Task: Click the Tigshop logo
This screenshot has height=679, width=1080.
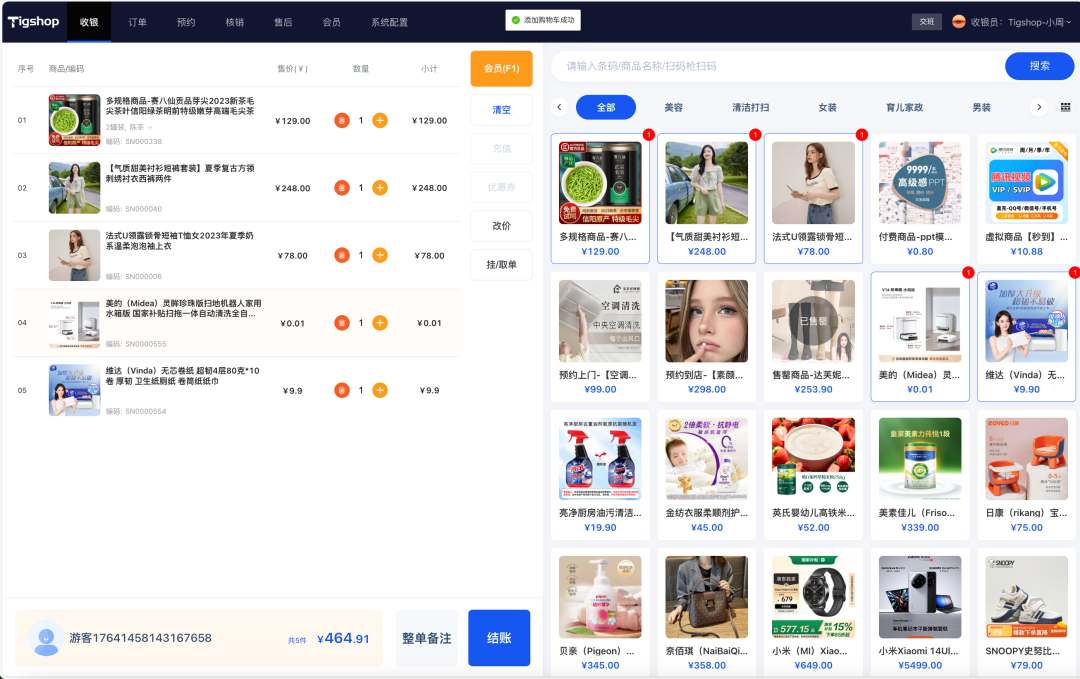Action: 32,22
